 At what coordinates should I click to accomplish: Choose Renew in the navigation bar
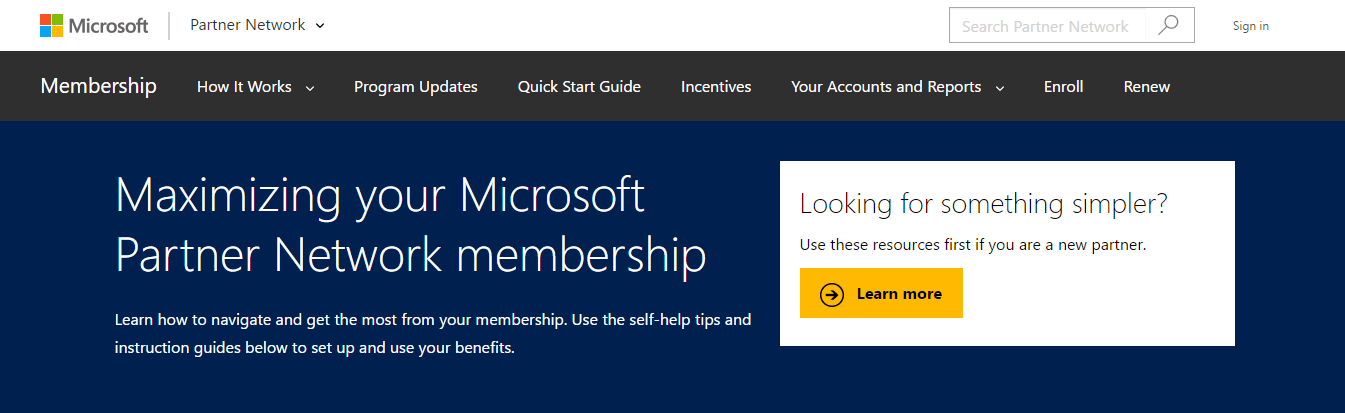pyautogui.click(x=1146, y=87)
